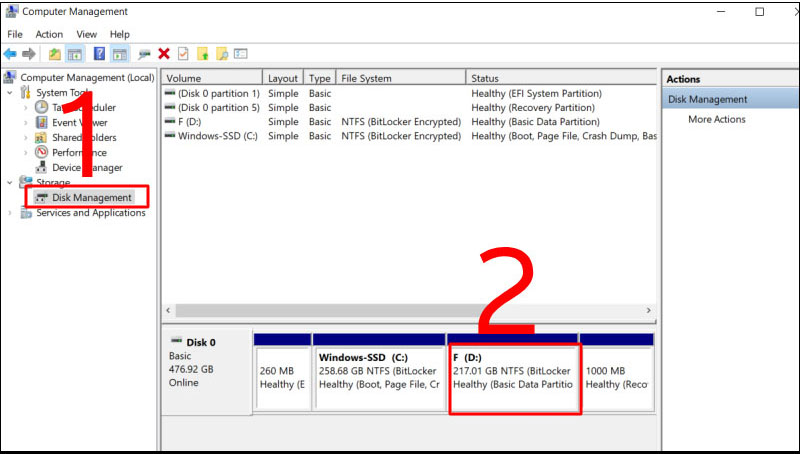This screenshot has width=800, height=454.
Task: Collapse the Storage tree node
Action: [10, 183]
